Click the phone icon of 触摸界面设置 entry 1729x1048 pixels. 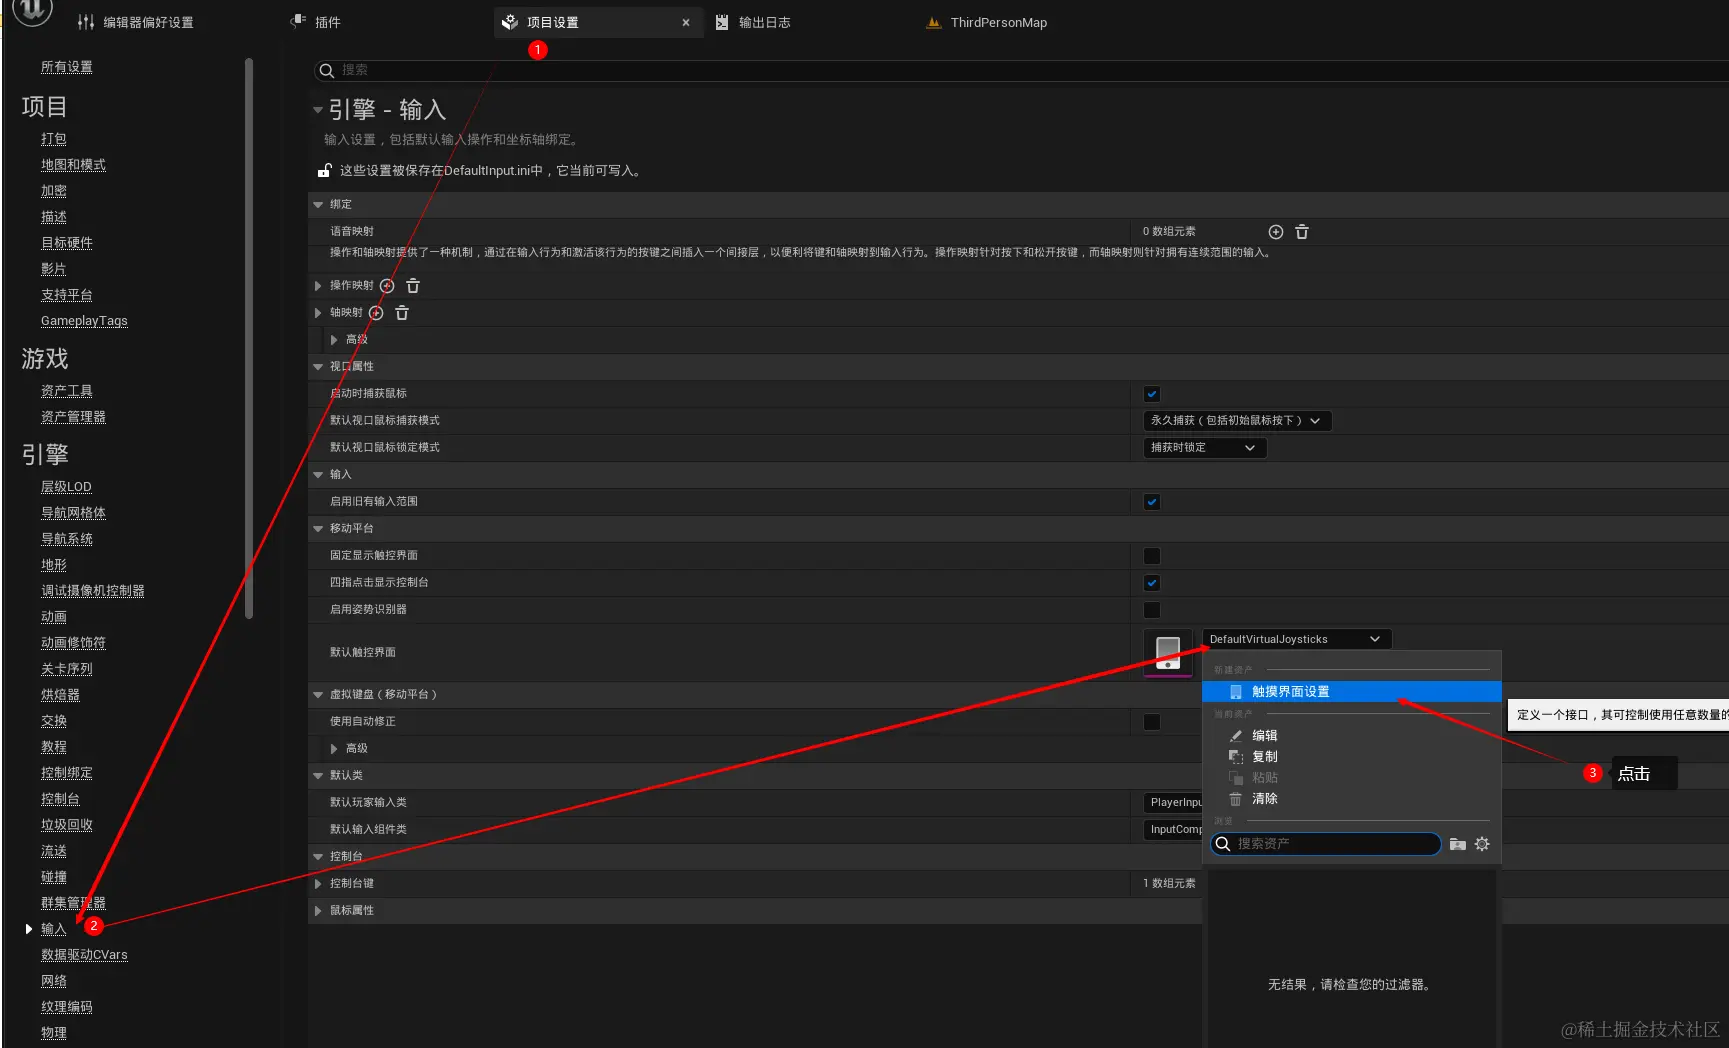coord(1236,692)
